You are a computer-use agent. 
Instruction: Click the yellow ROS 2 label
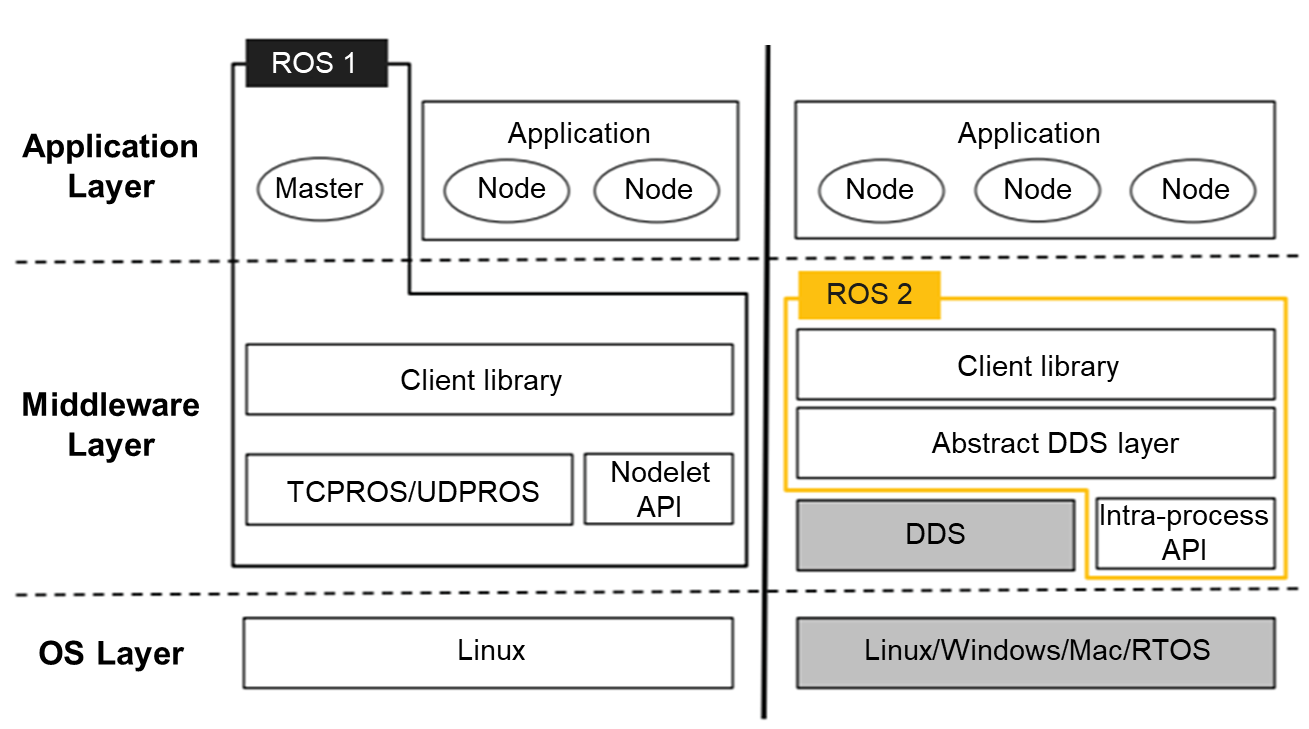click(869, 294)
